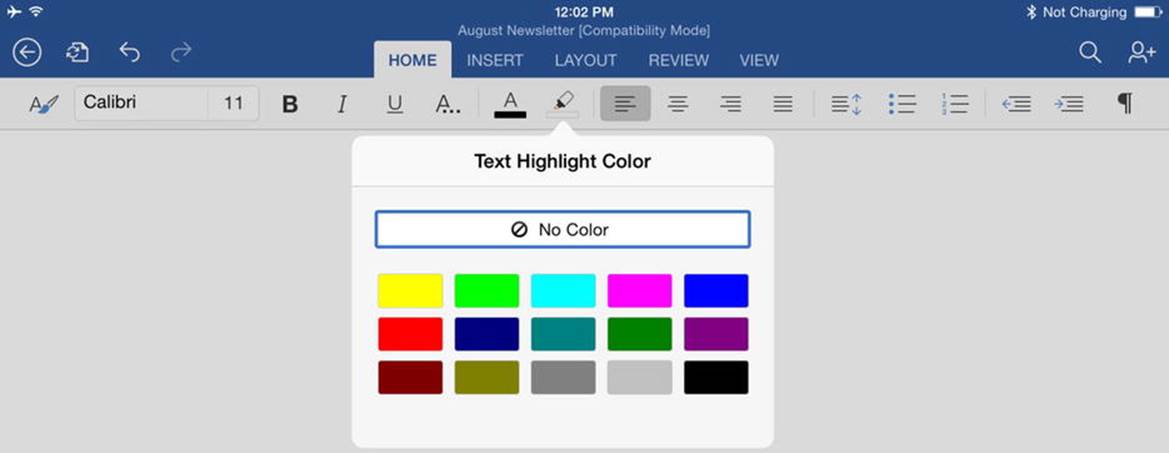Viewport: 1169px width, 453px height.
Task: Open the text styles brush icon
Action: coord(43,104)
